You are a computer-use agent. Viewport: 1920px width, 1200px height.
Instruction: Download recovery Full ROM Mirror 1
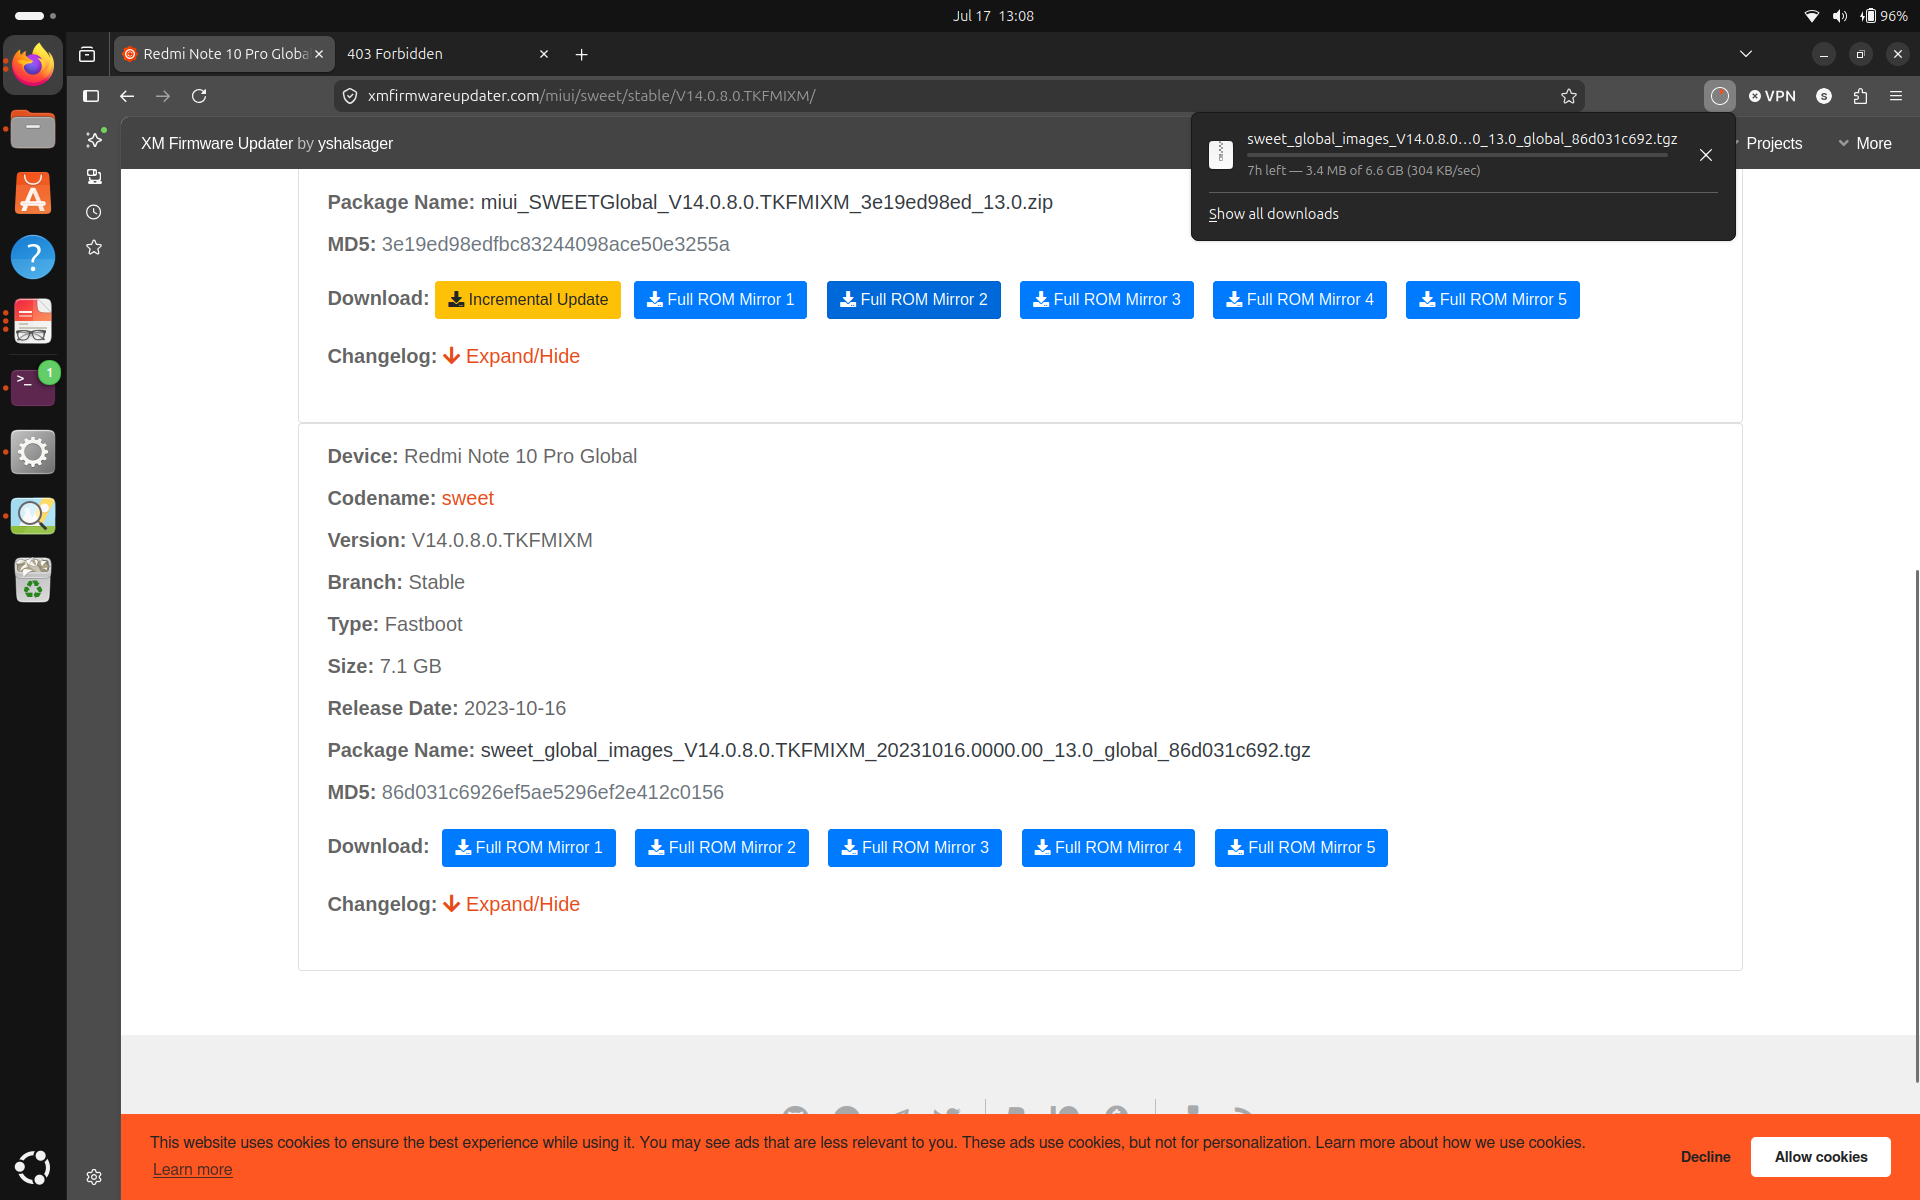(x=720, y=300)
